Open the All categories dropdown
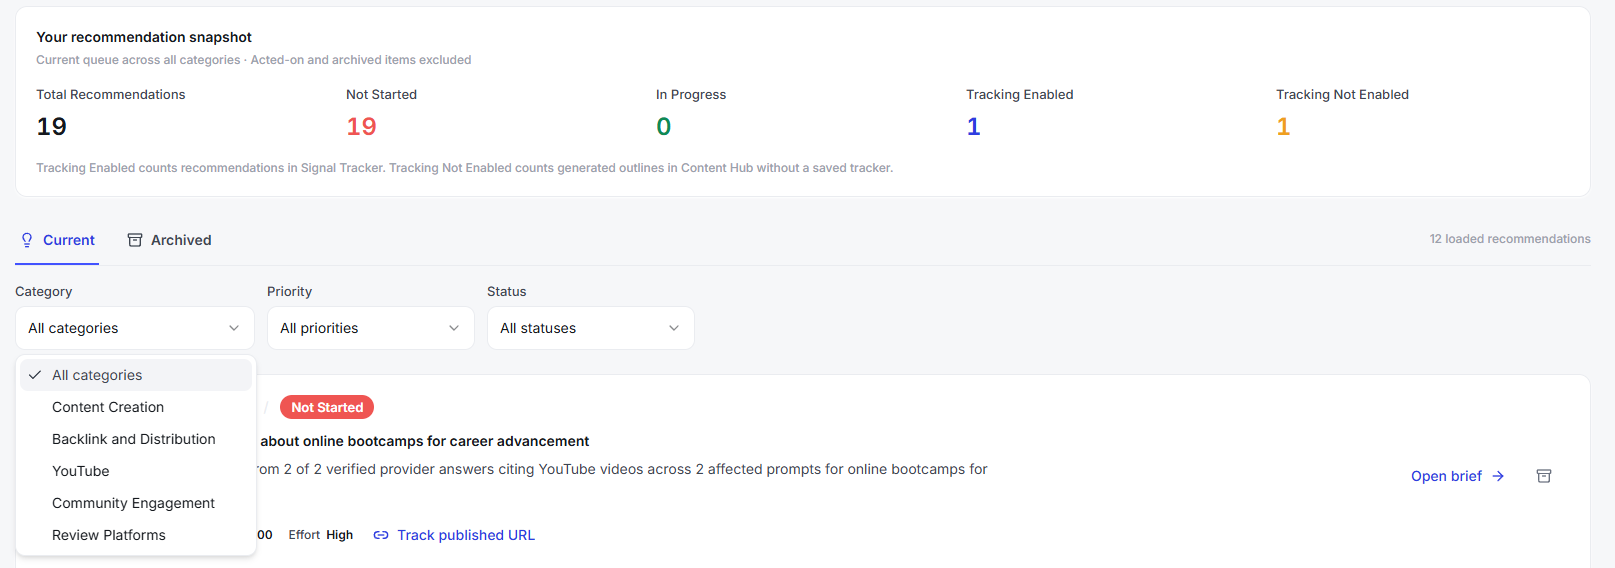The height and width of the screenshot is (568, 1615). 135,328
